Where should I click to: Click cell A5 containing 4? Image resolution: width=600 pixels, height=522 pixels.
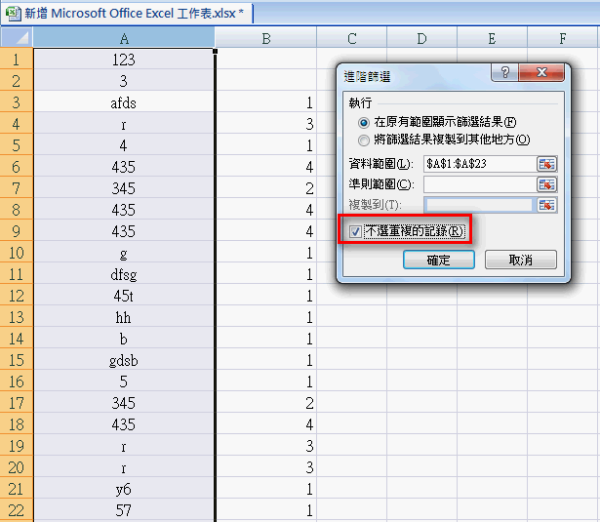tap(124, 145)
